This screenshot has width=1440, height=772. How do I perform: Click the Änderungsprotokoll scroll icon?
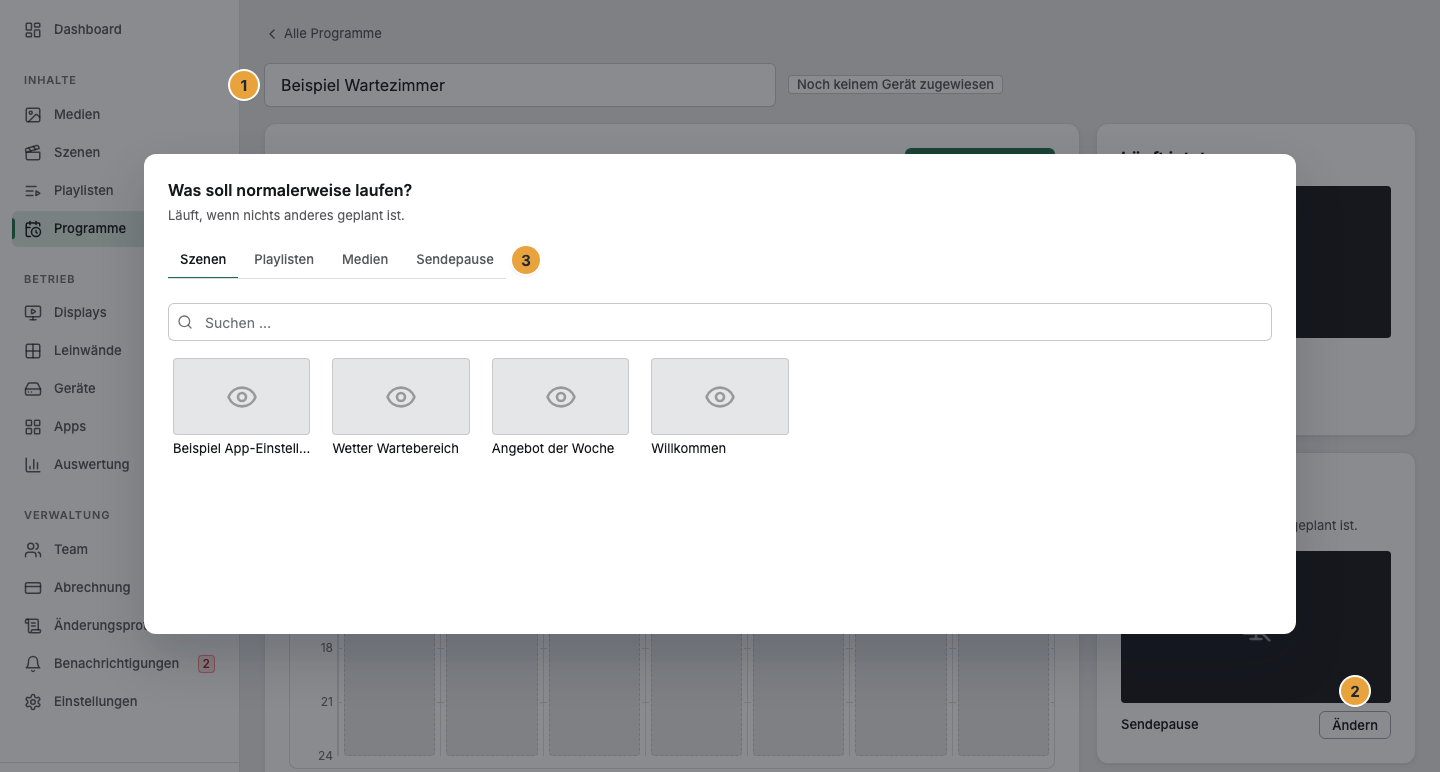pyautogui.click(x=33, y=626)
